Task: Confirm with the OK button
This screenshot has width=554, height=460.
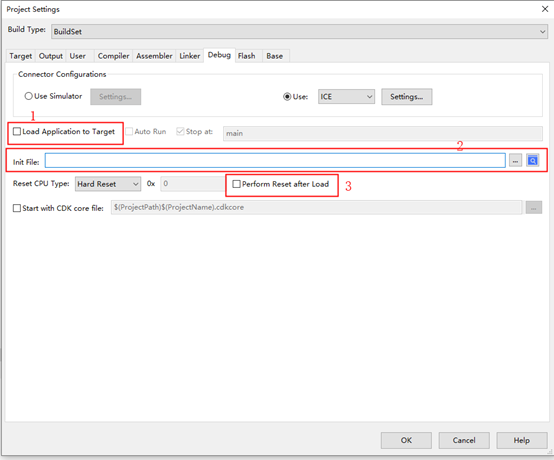Action: click(x=406, y=440)
